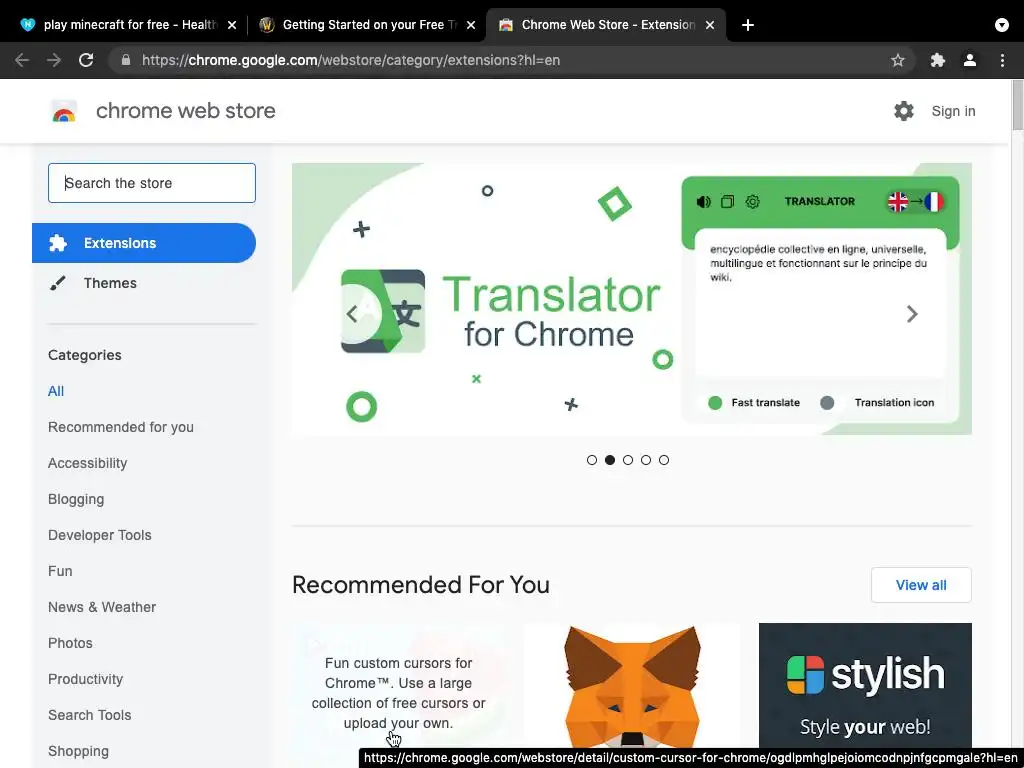Click the Search the store field
The image size is (1024, 768).
click(x=152, y=183)
